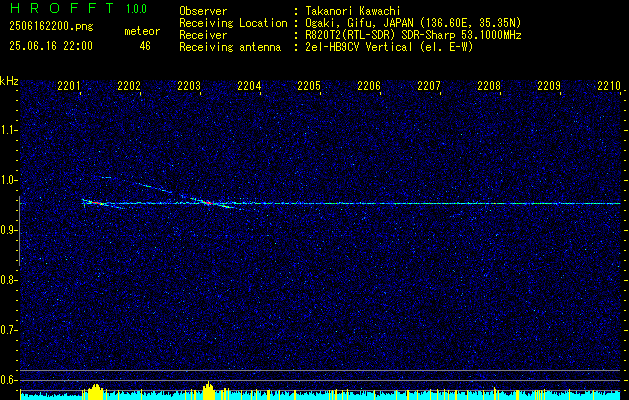Click the yellow power peak below 2201
The width and height of the screenshot is (629, 400).
click(x=95, y=392)
